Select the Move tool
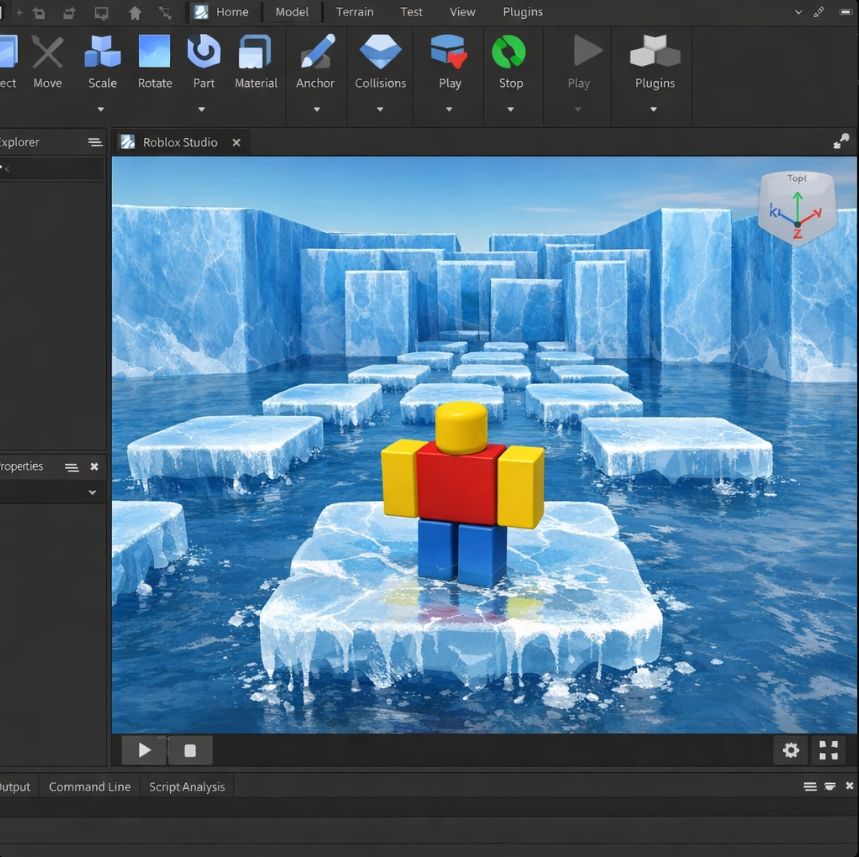 (47, 61)
